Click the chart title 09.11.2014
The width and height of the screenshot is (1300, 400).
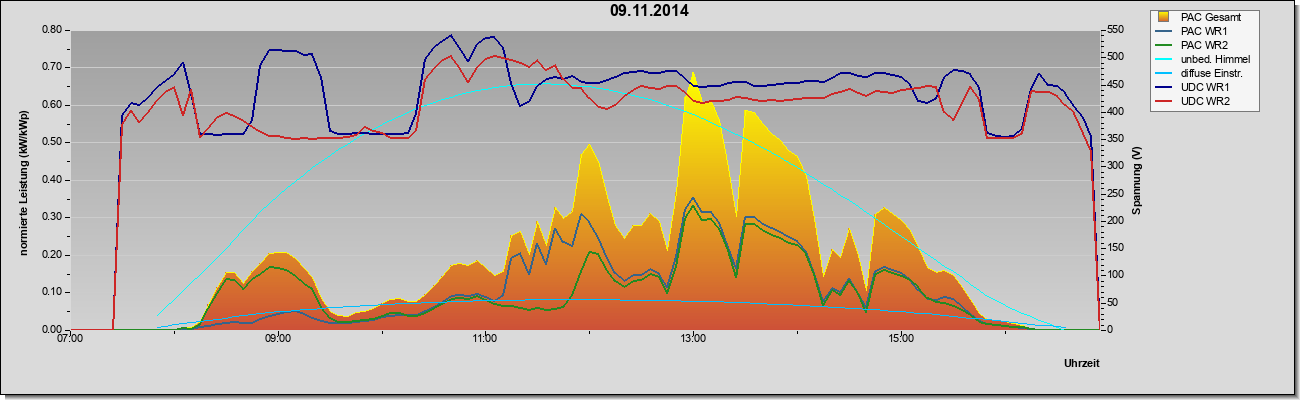(x=649, y=12)
